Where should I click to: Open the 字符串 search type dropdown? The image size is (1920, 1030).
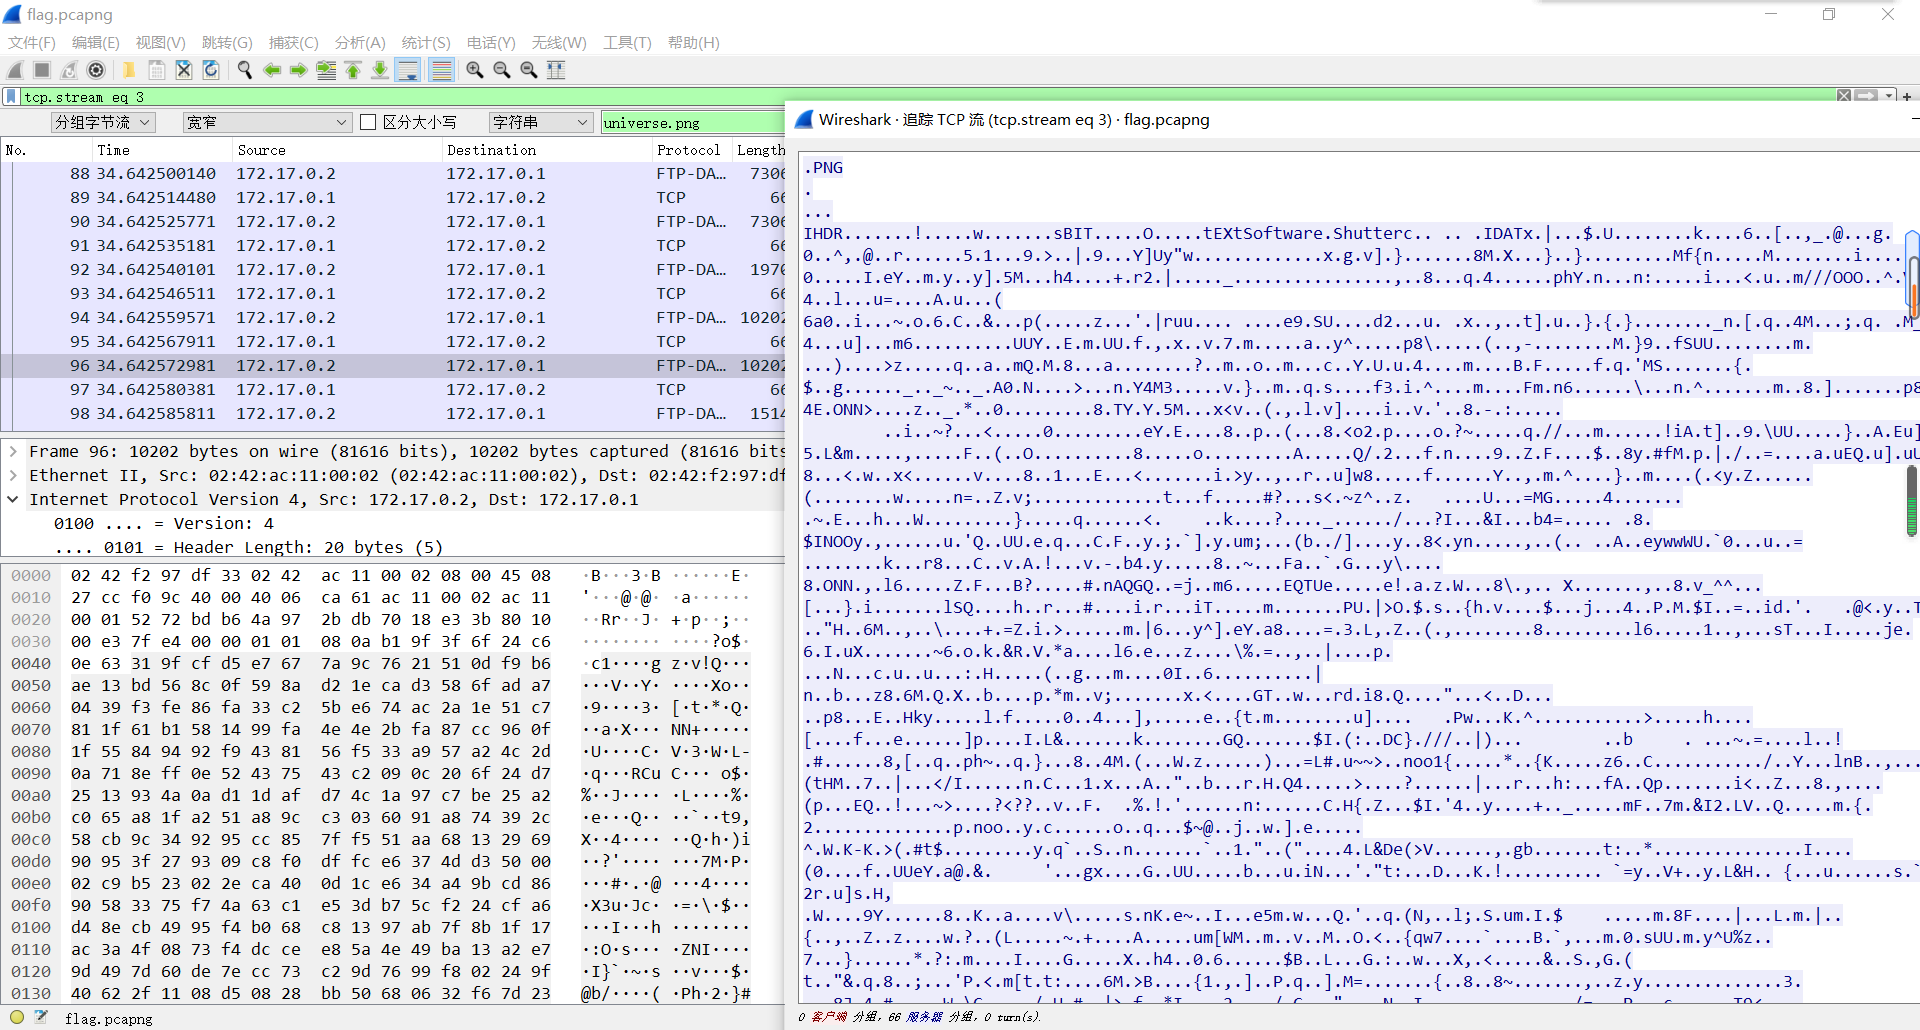541,122
